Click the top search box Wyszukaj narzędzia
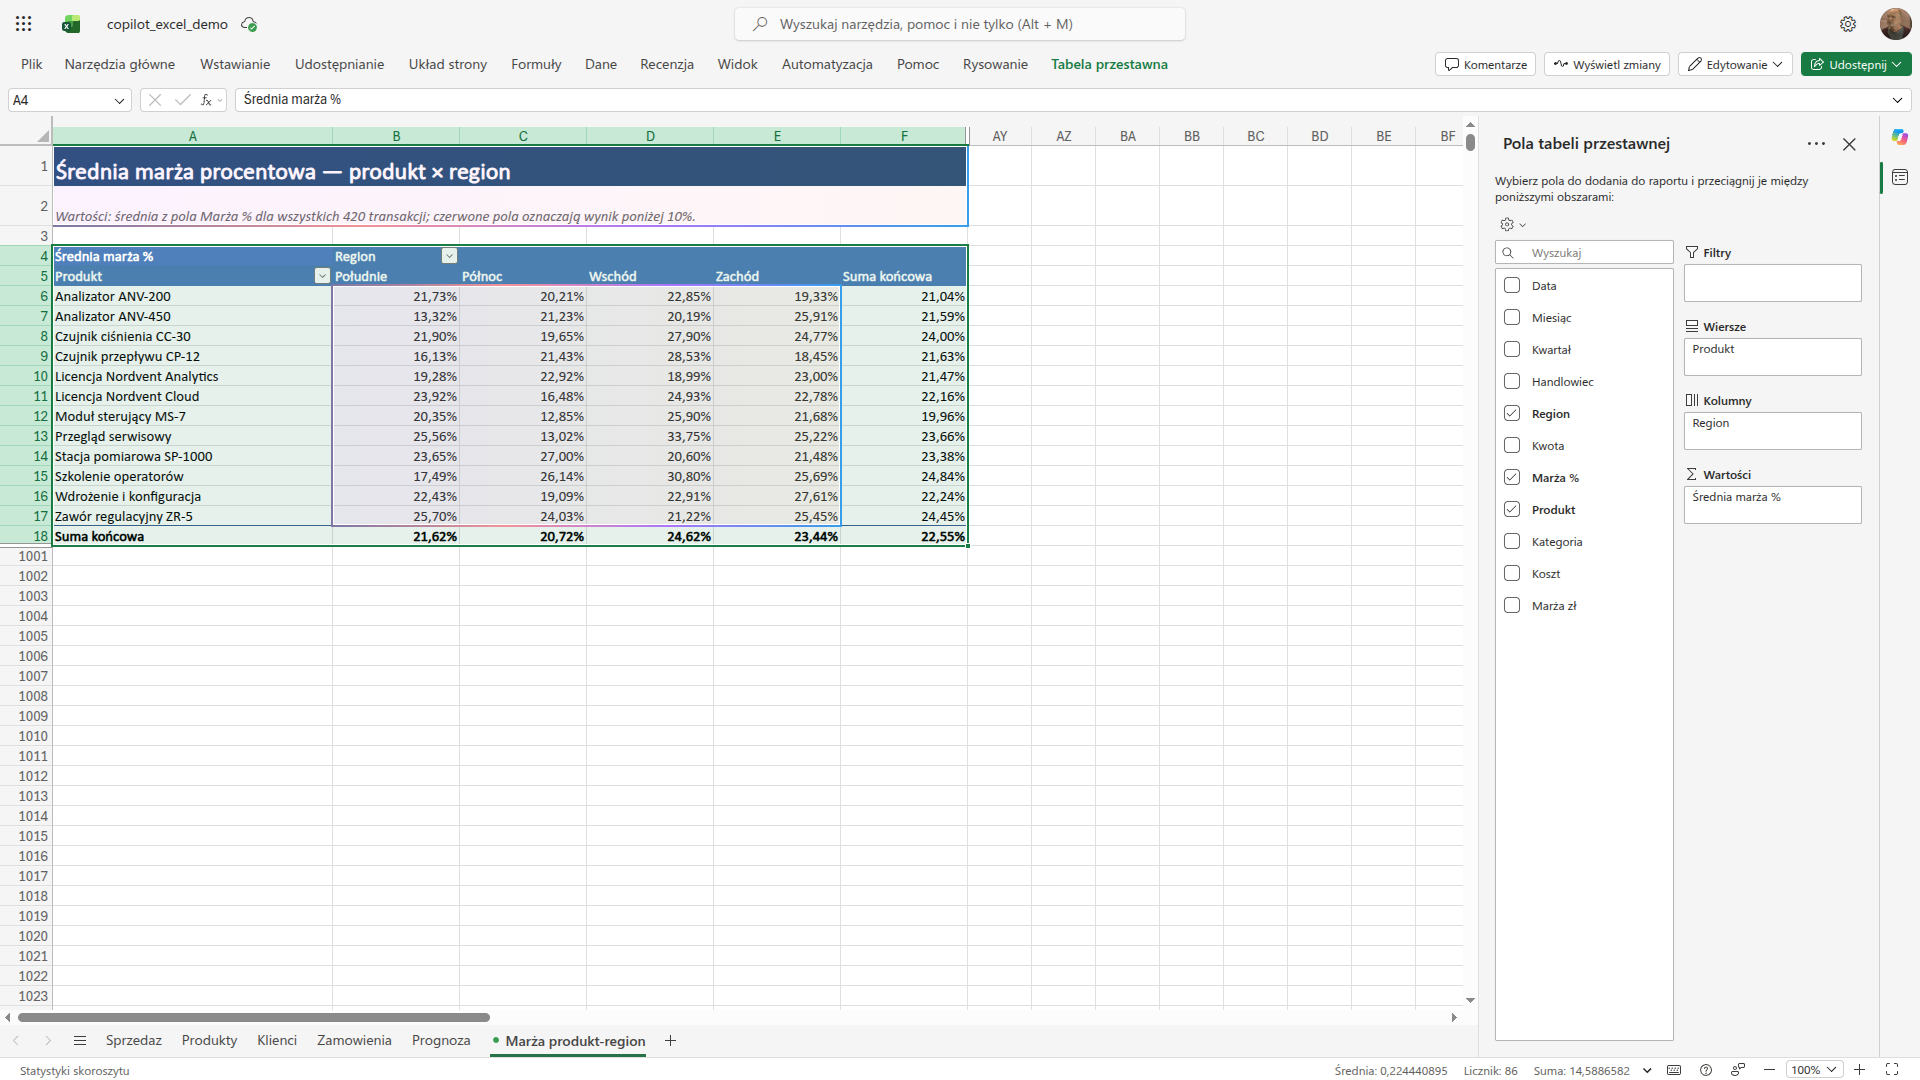Image resolution: width=1920 pixels, height=1080 pixels. (960, 24)
